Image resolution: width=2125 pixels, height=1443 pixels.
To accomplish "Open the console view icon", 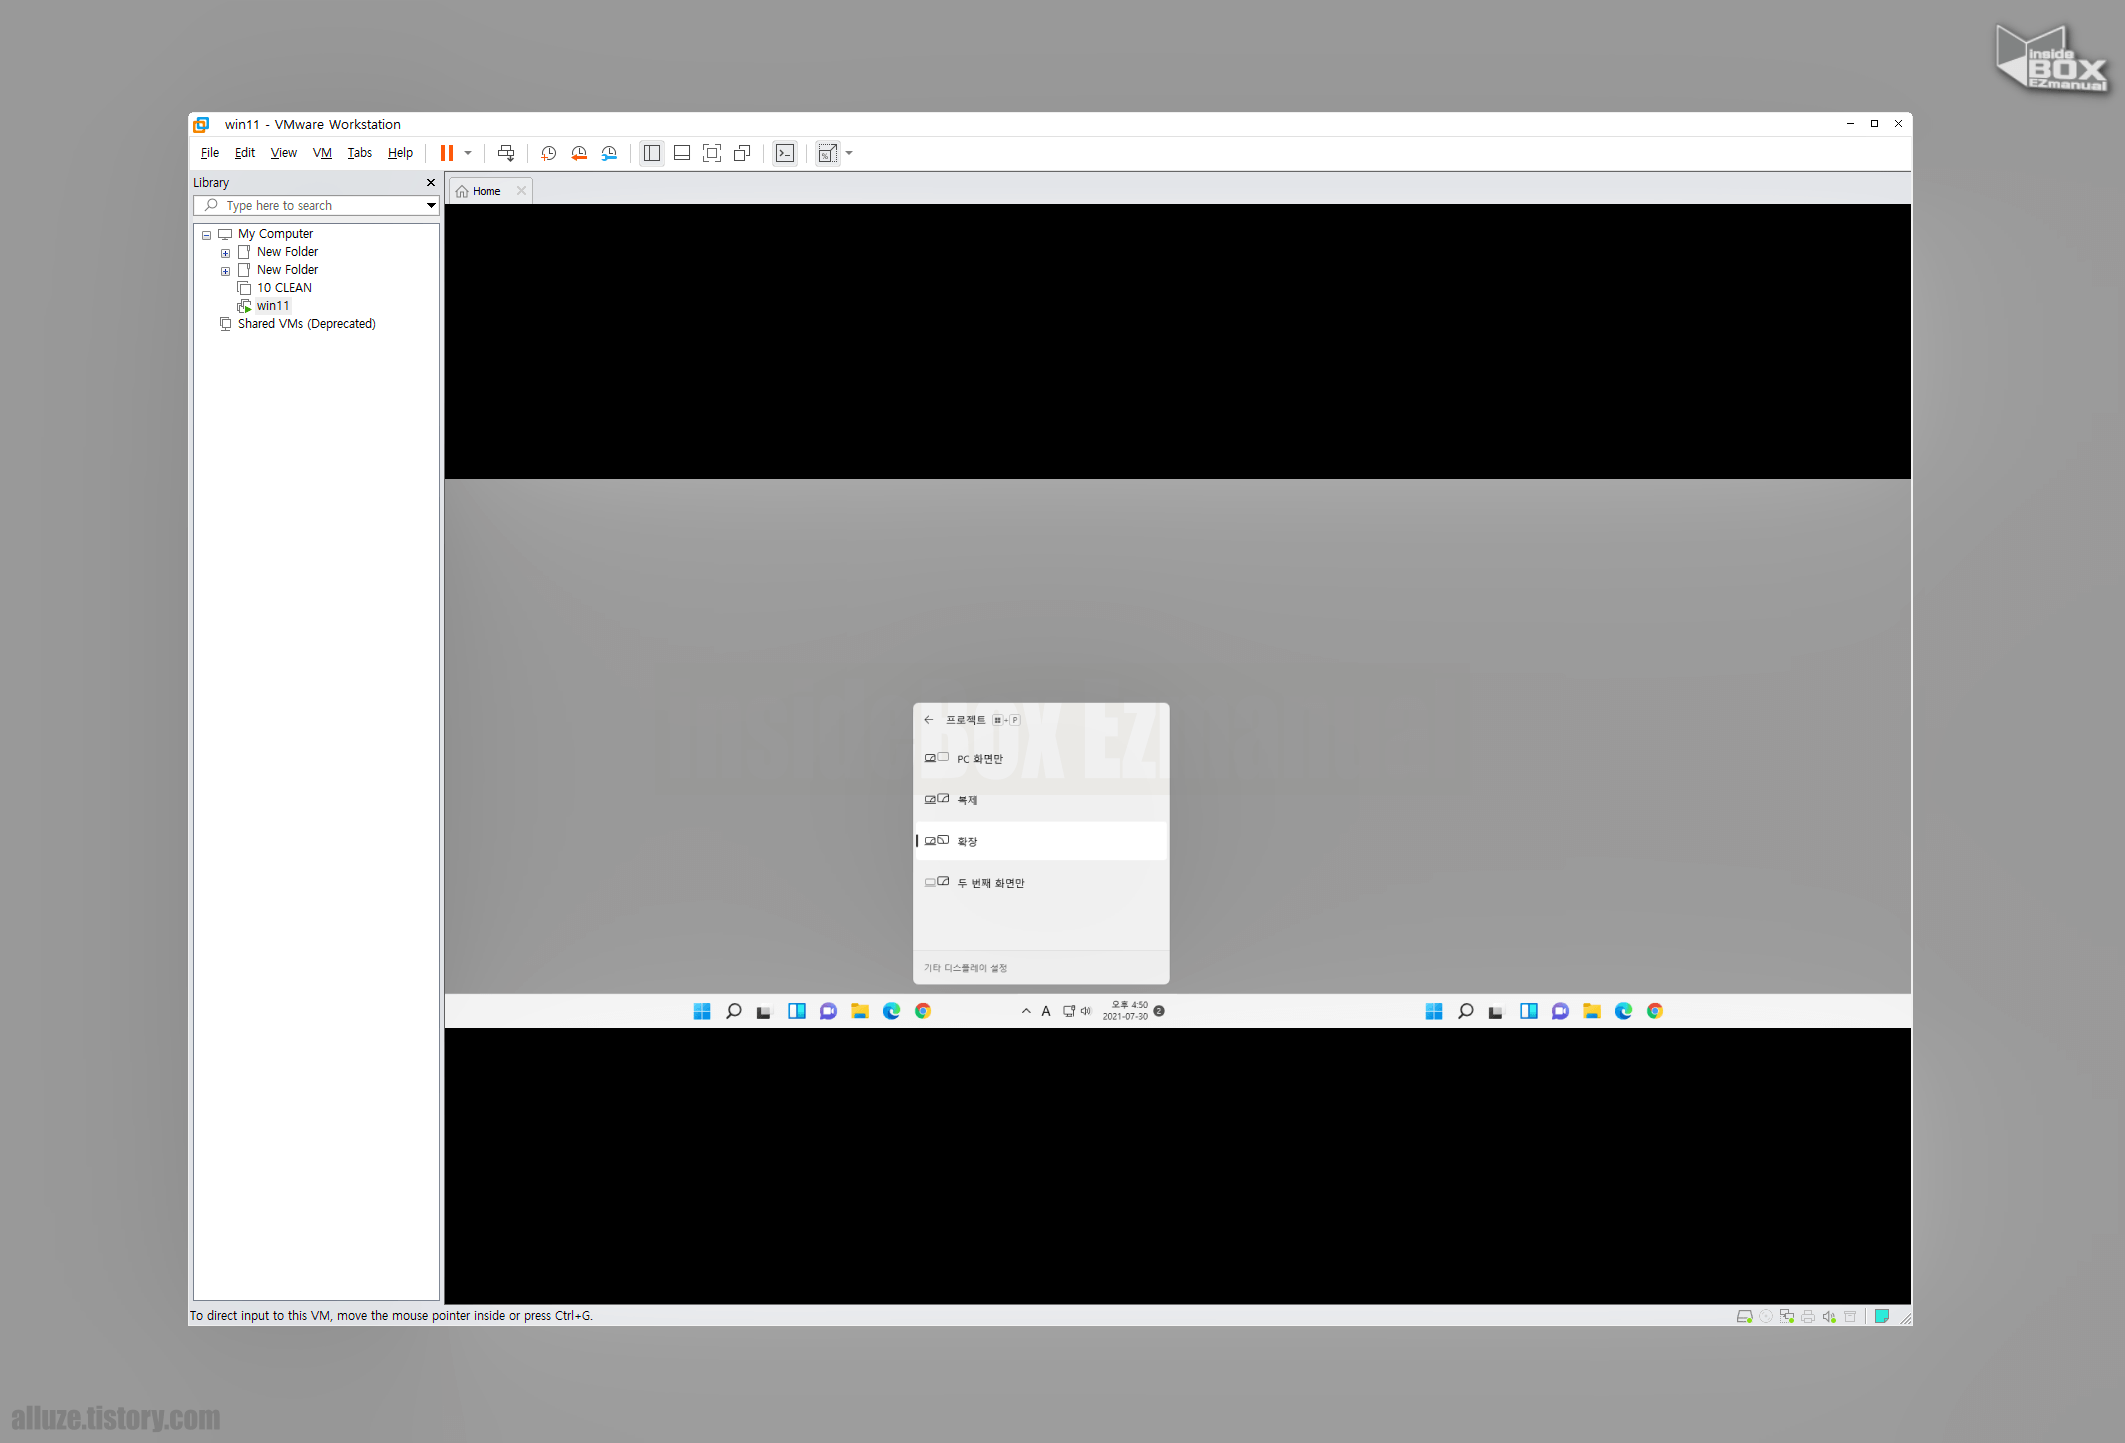I will click(785, 153).
